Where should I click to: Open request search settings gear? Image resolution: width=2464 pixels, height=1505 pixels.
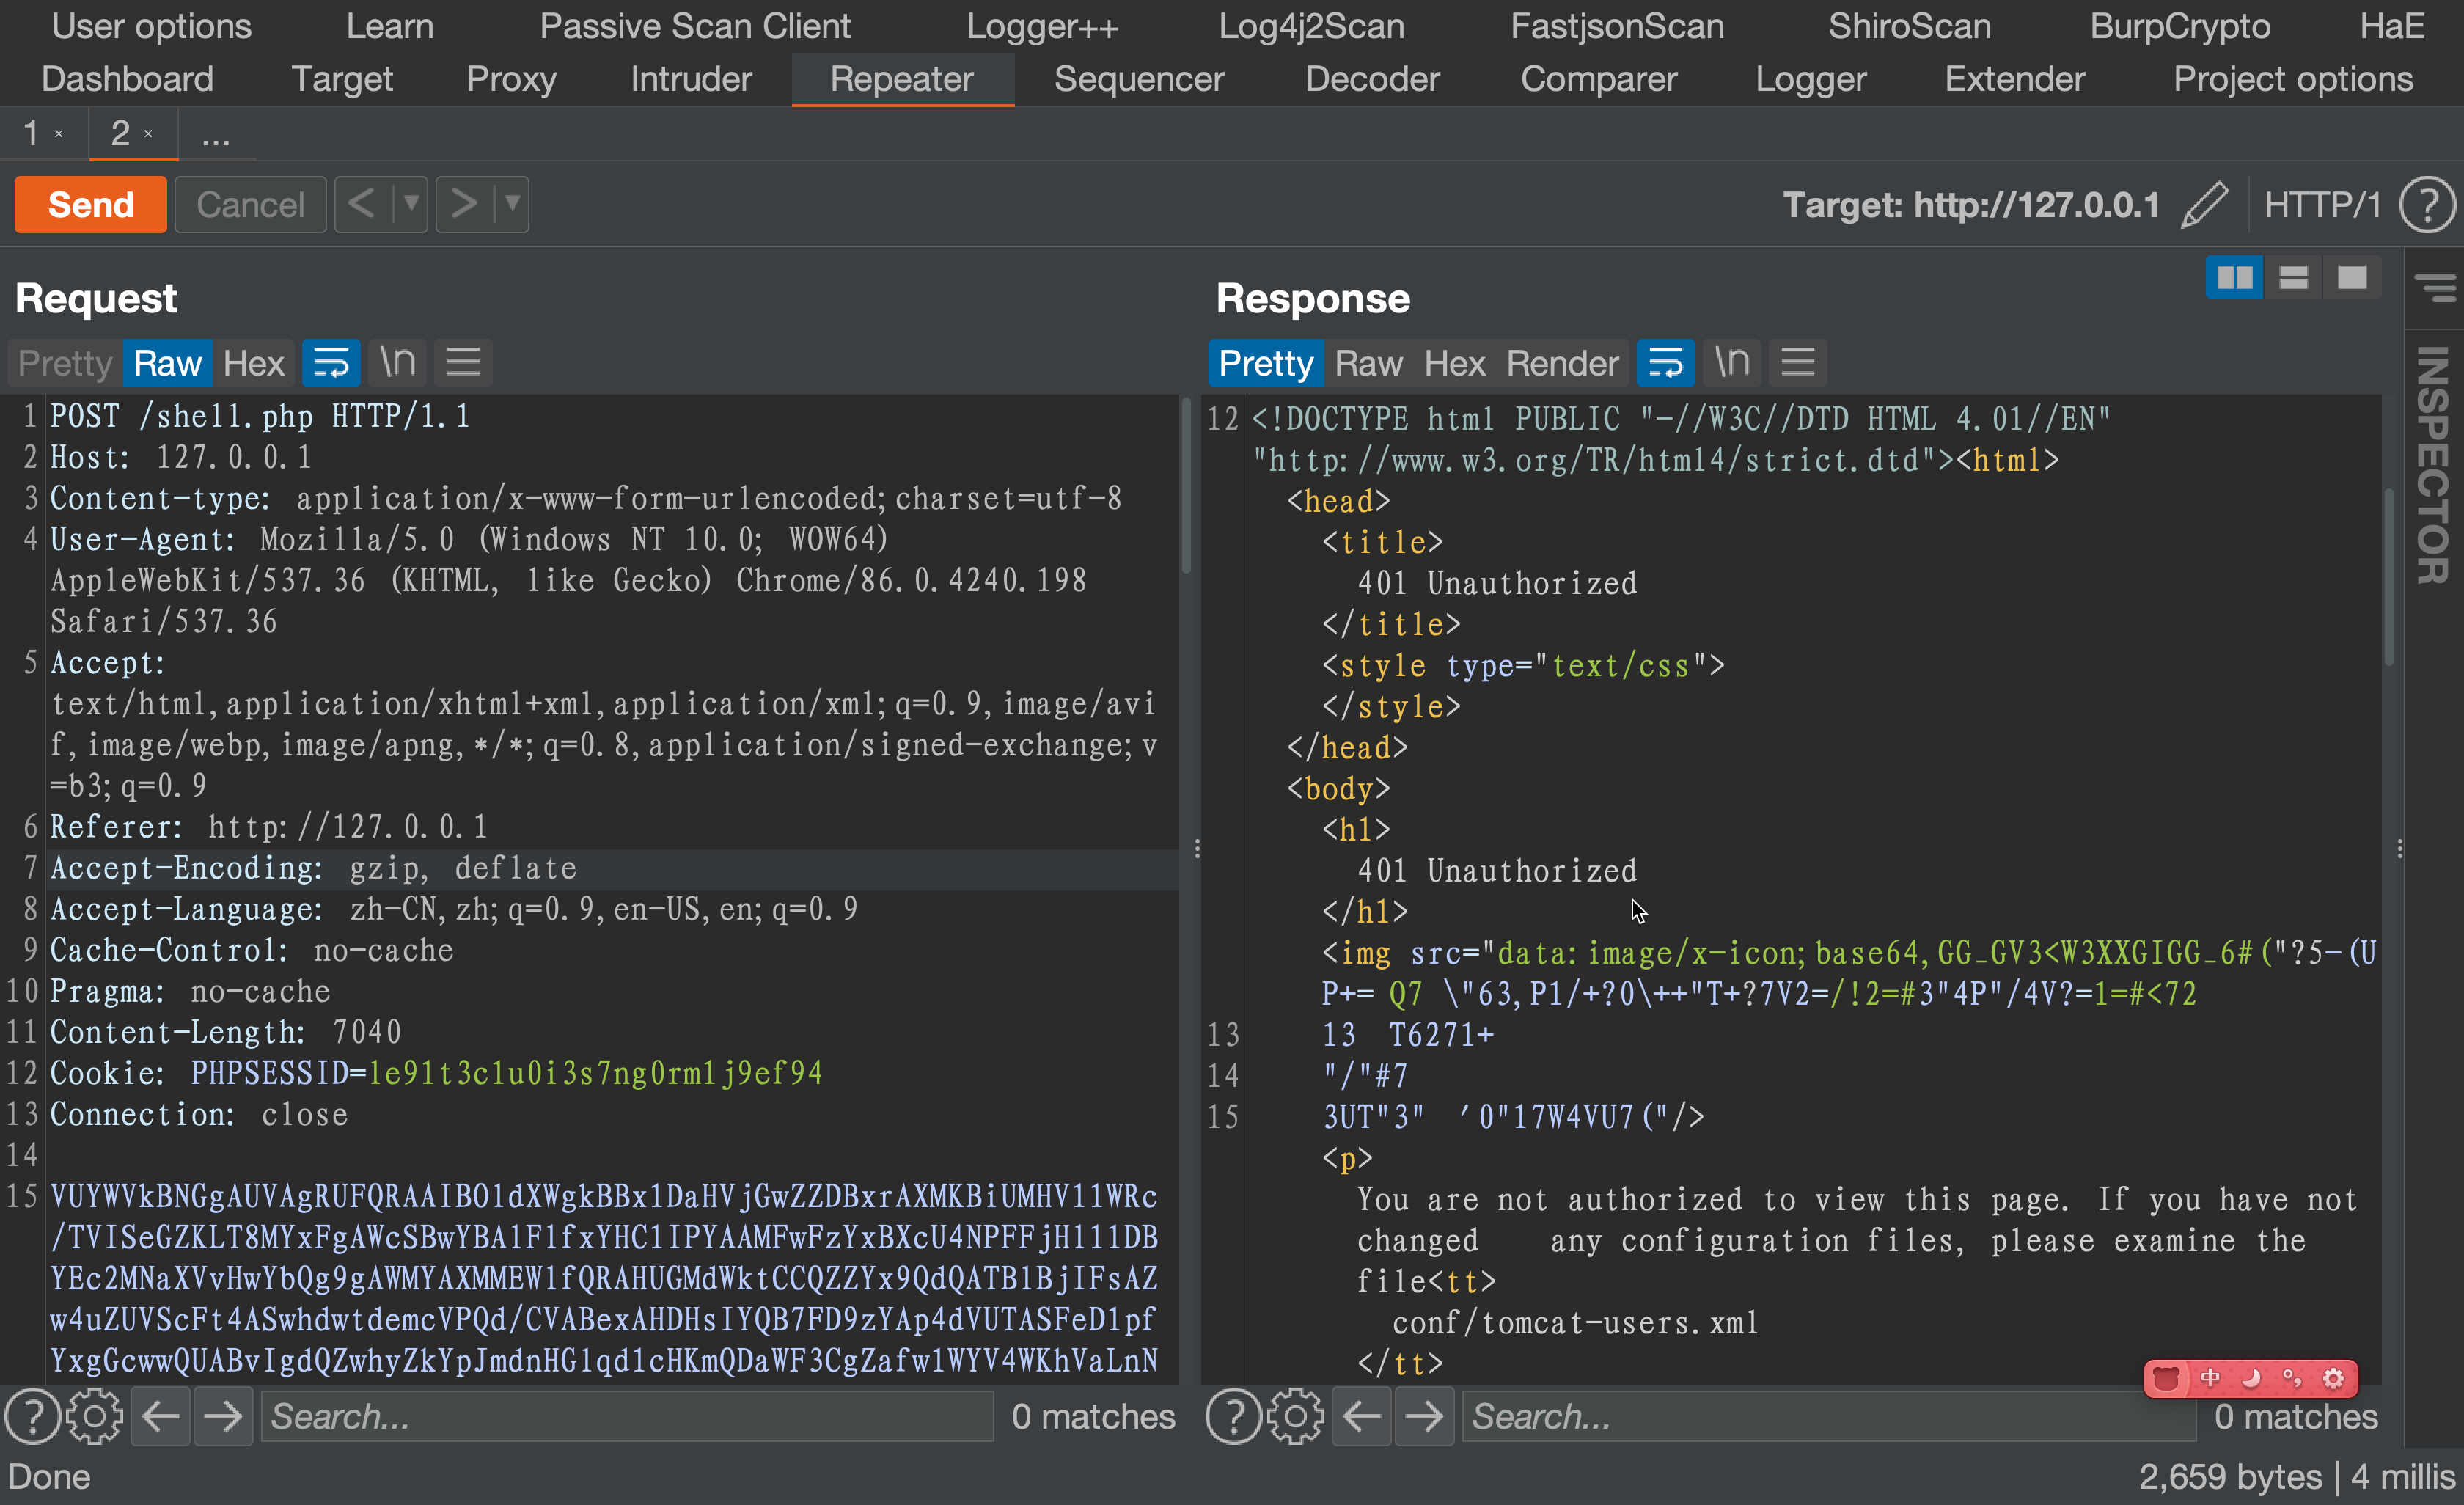(94, 1415)
